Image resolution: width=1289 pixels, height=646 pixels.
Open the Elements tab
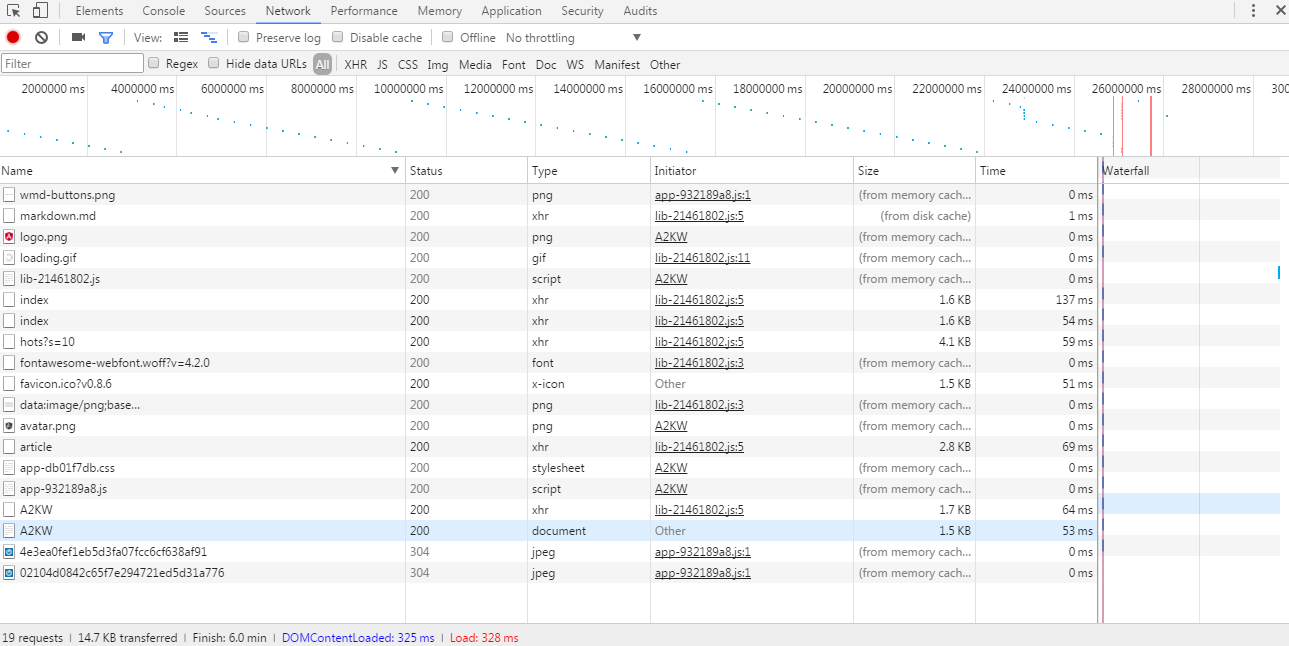coord(100,11)
